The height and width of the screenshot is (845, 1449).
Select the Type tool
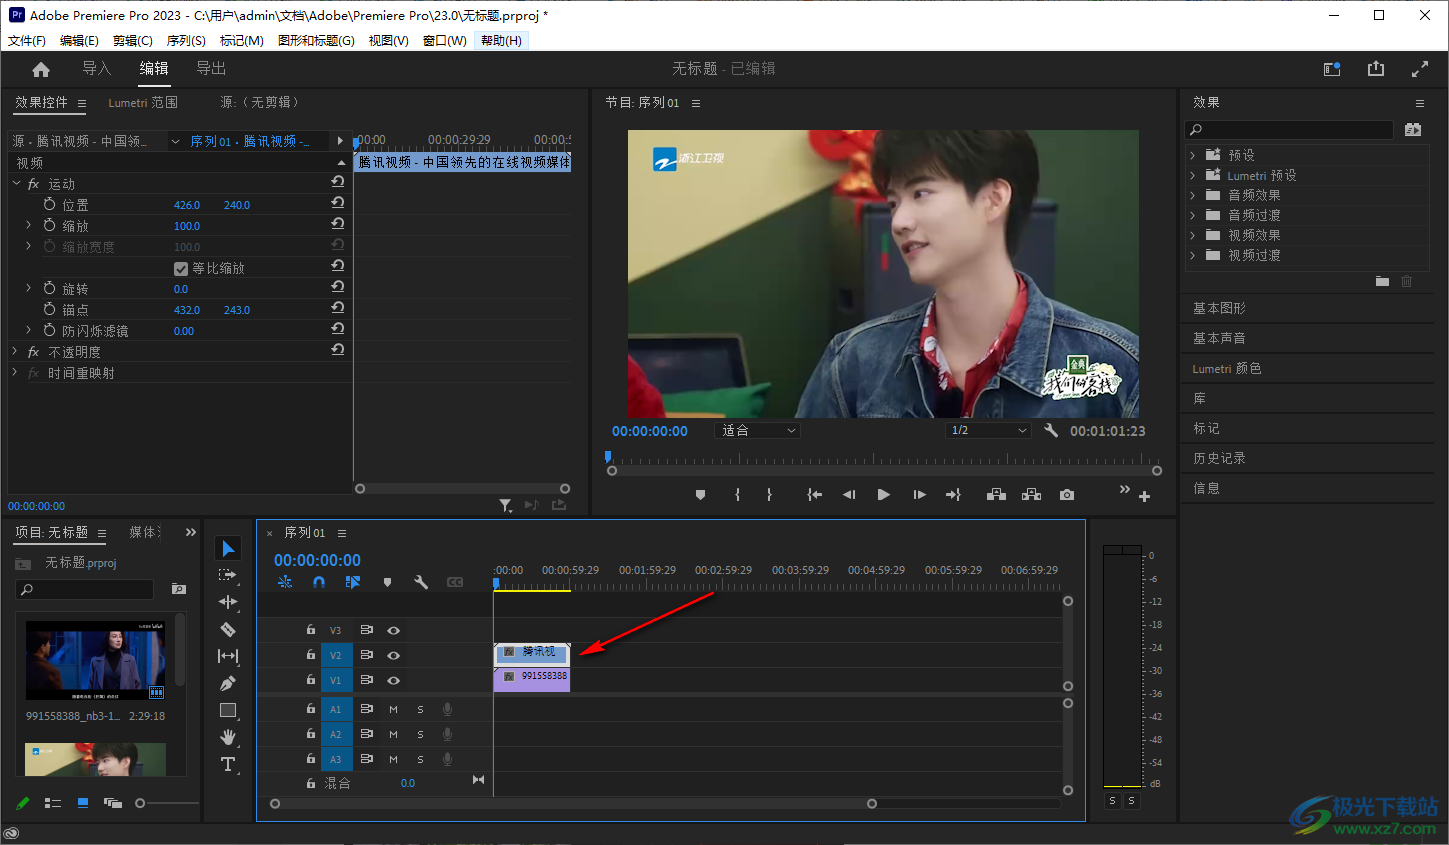point(228,764)
